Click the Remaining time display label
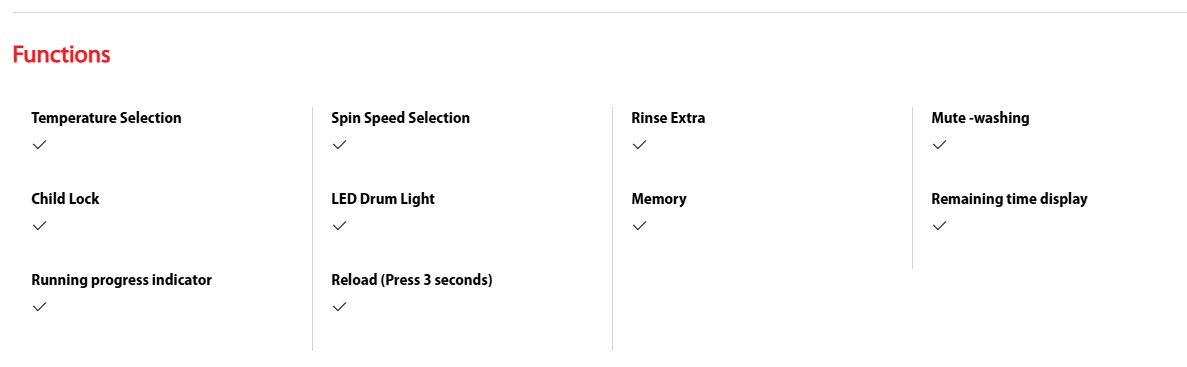Image resolution: width=1187 pixels, height=367 pixels. click(x=1009, y=199)
